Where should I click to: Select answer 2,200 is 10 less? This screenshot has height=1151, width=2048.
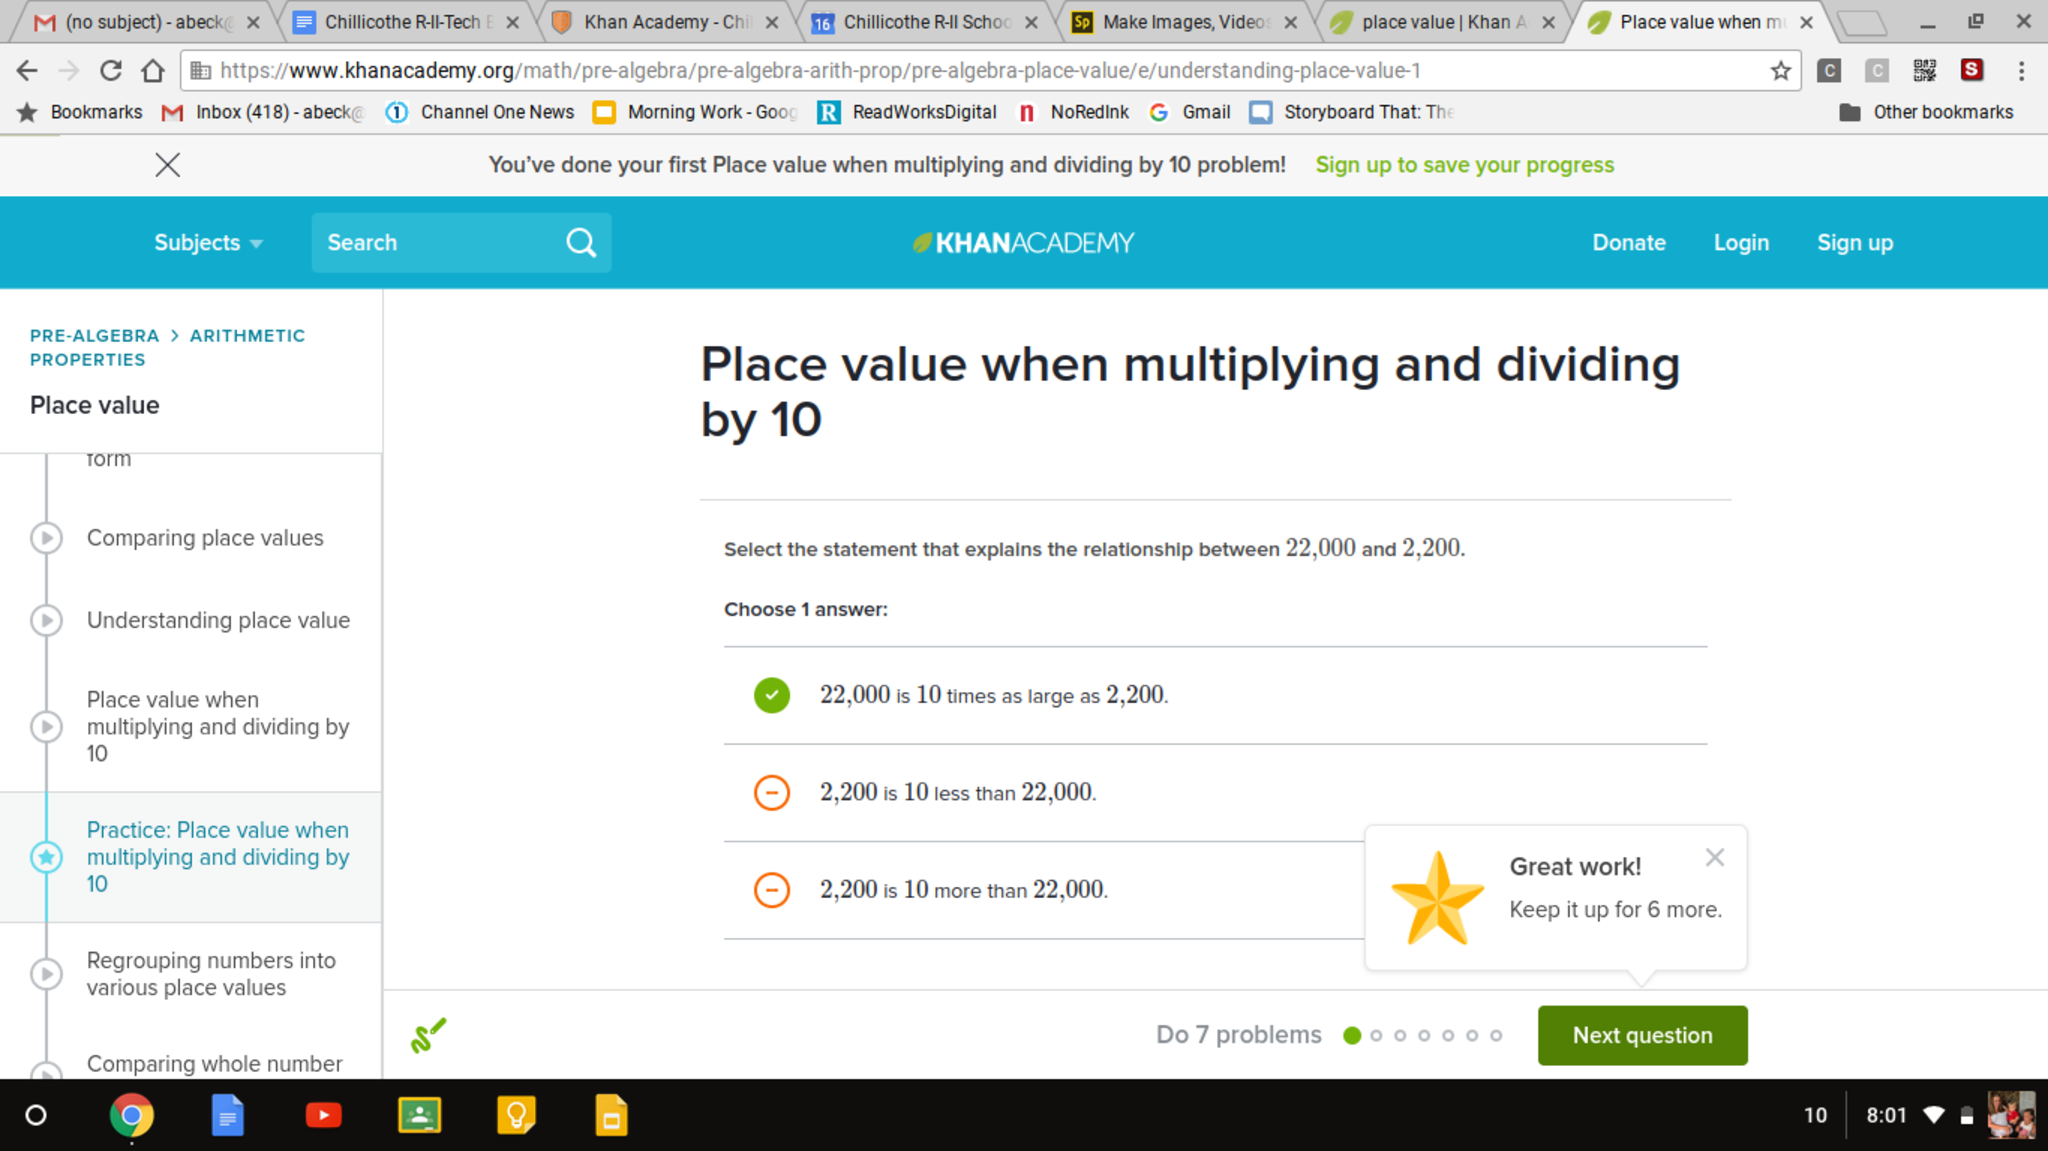pos(771,793)
